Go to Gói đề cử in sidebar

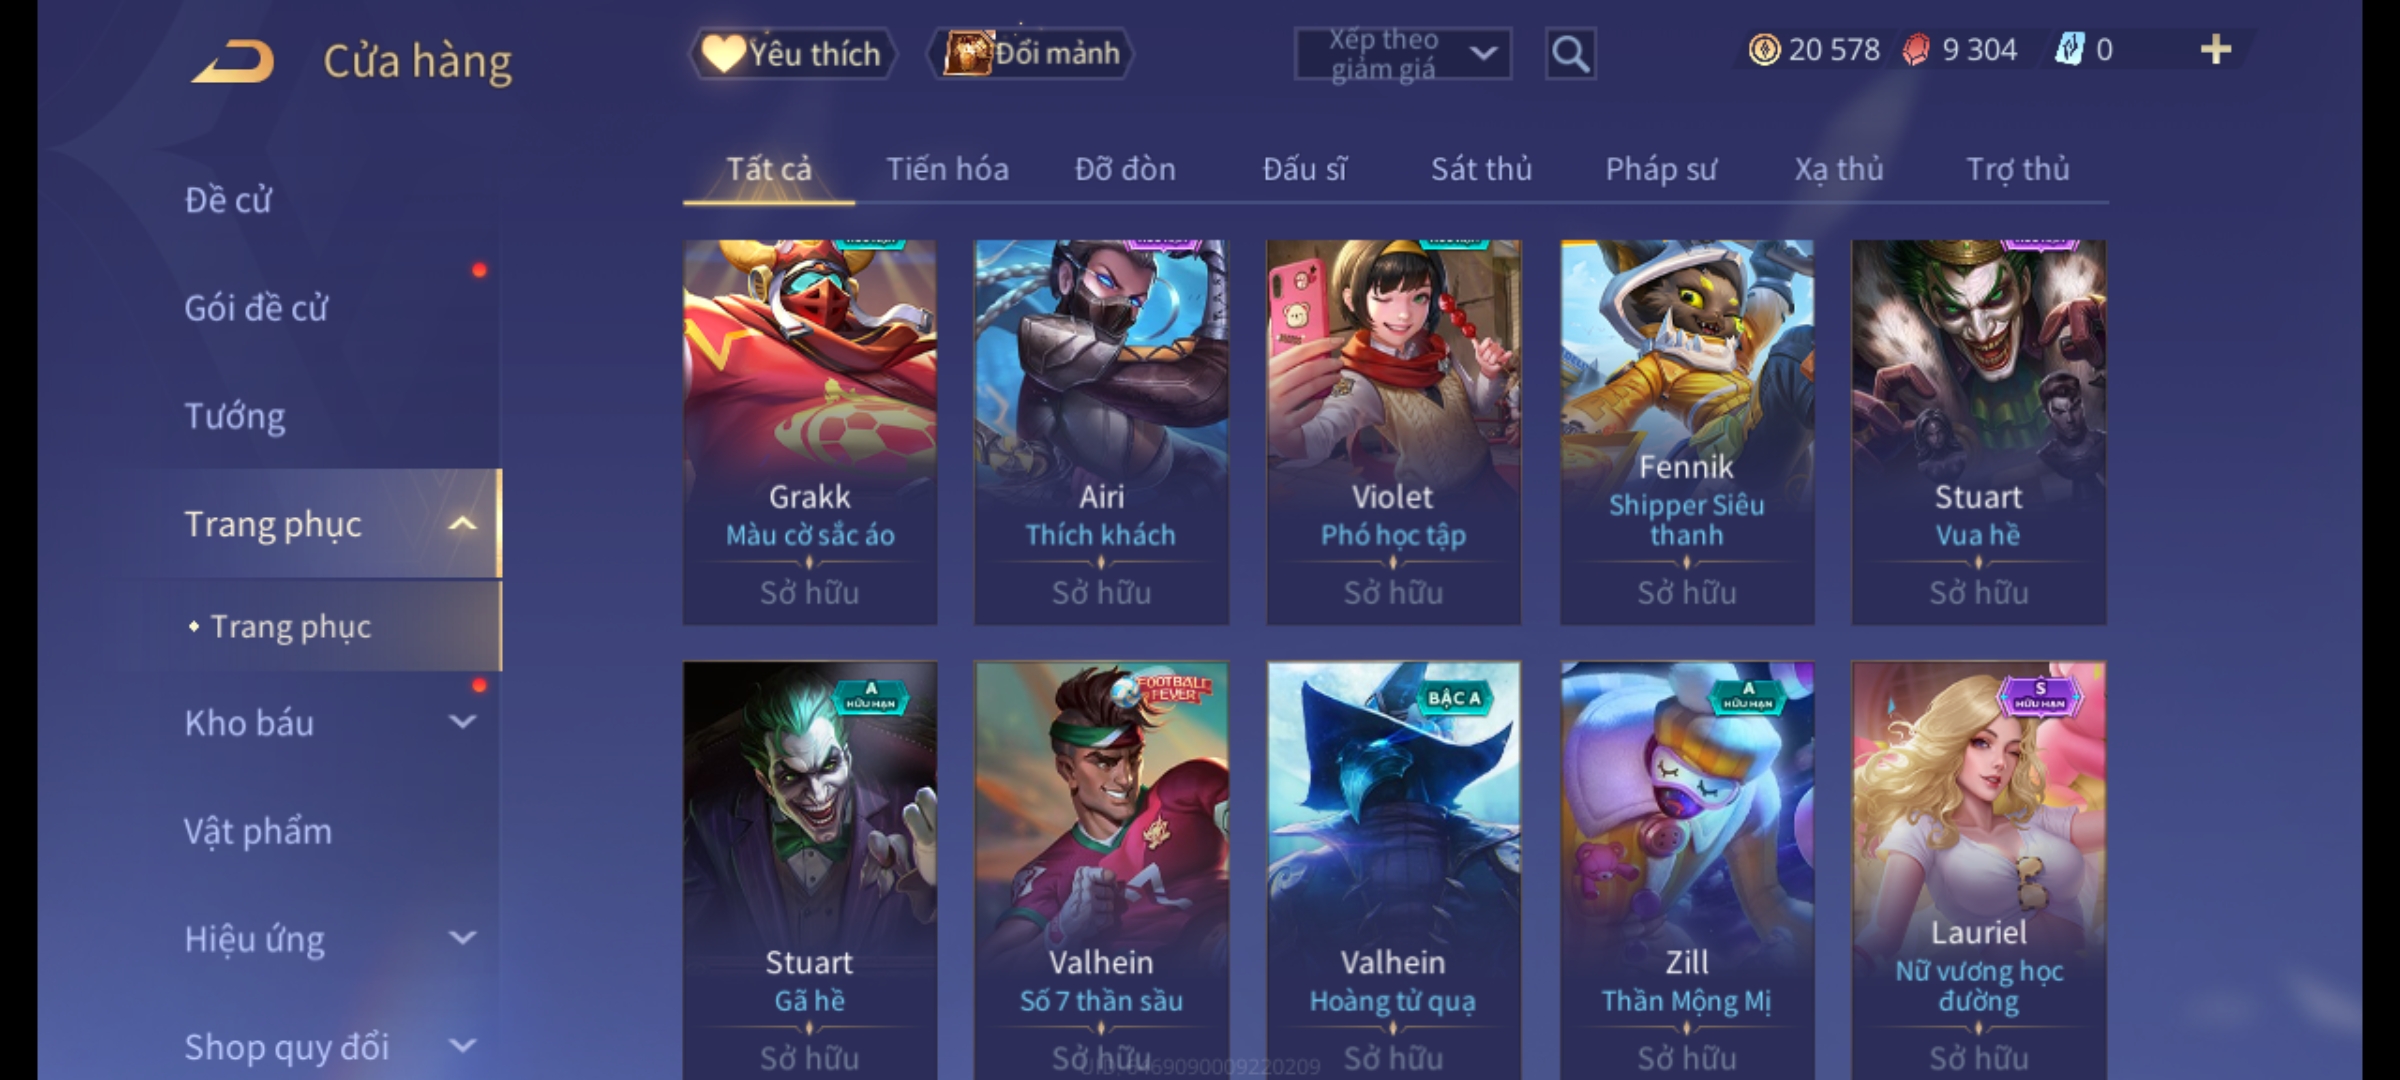pyautogui.click(x=256, y=307)
